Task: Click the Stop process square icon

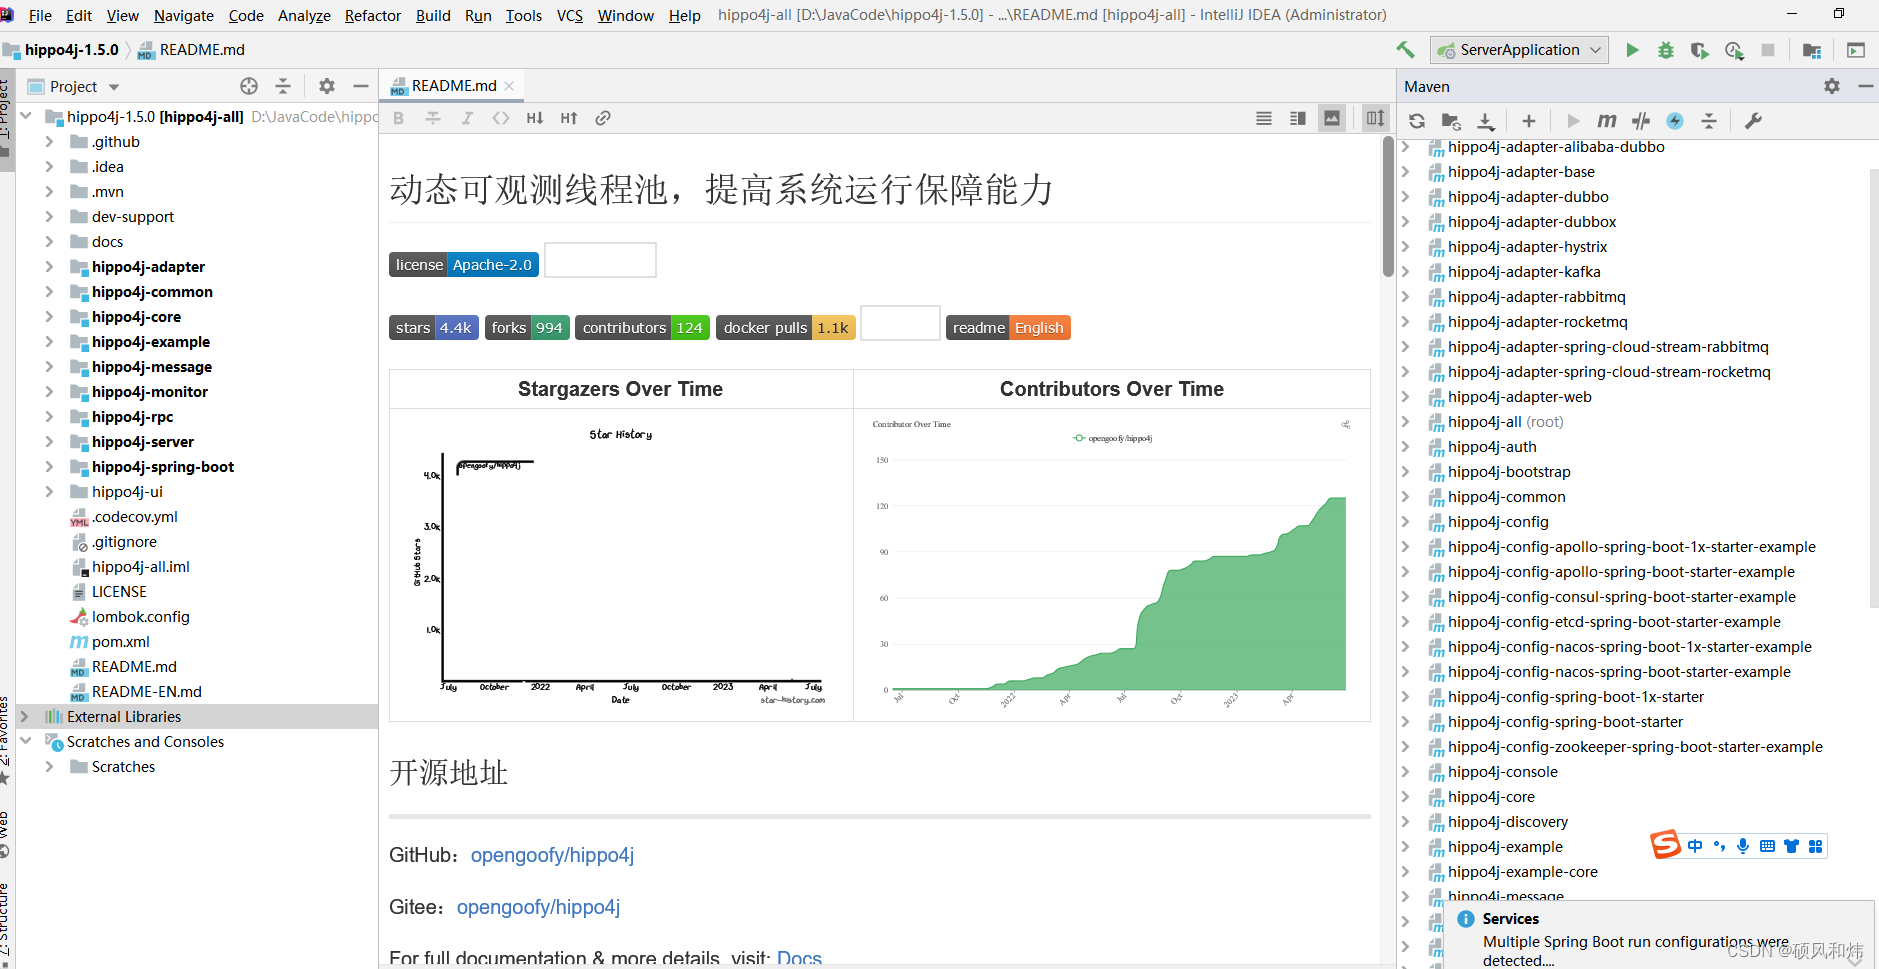Action: pyautogui.click(x=1768, y=50)
